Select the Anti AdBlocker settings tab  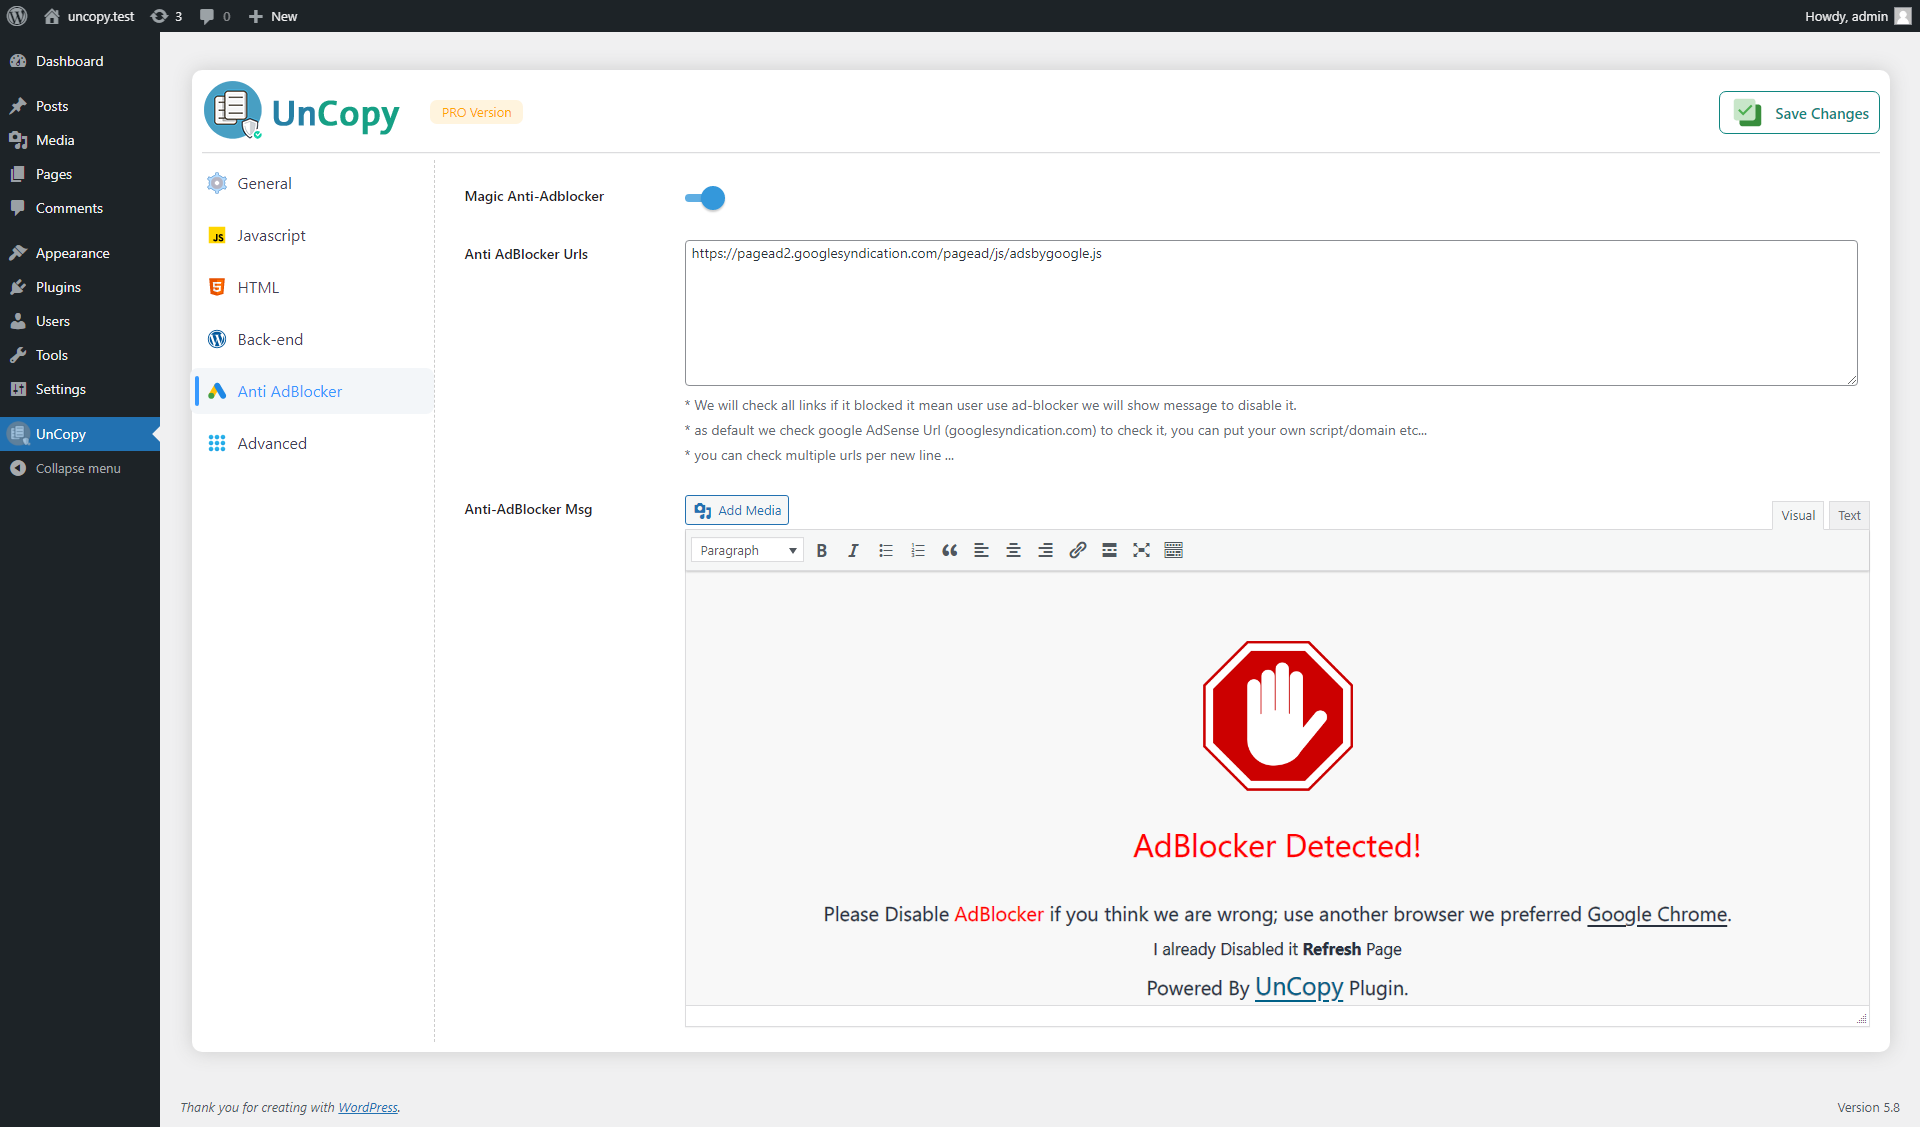[314, 391]
